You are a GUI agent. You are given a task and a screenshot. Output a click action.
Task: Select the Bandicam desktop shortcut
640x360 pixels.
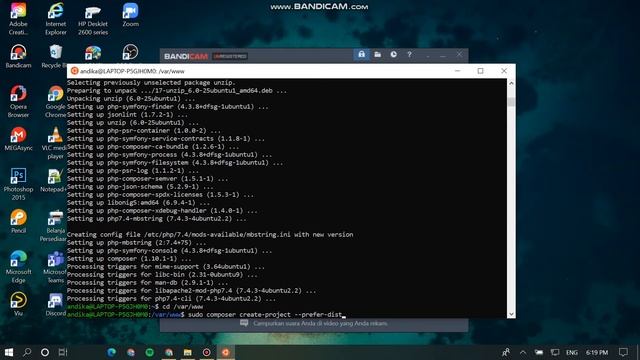coord(18,56)
